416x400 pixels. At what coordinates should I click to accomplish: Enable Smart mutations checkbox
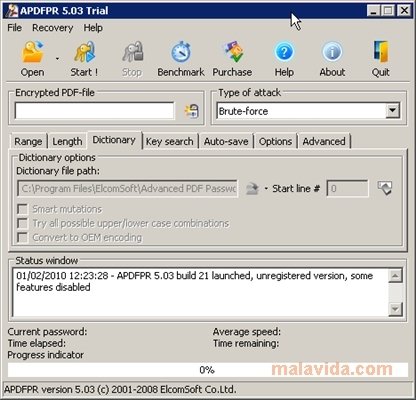tap(22, 209)
